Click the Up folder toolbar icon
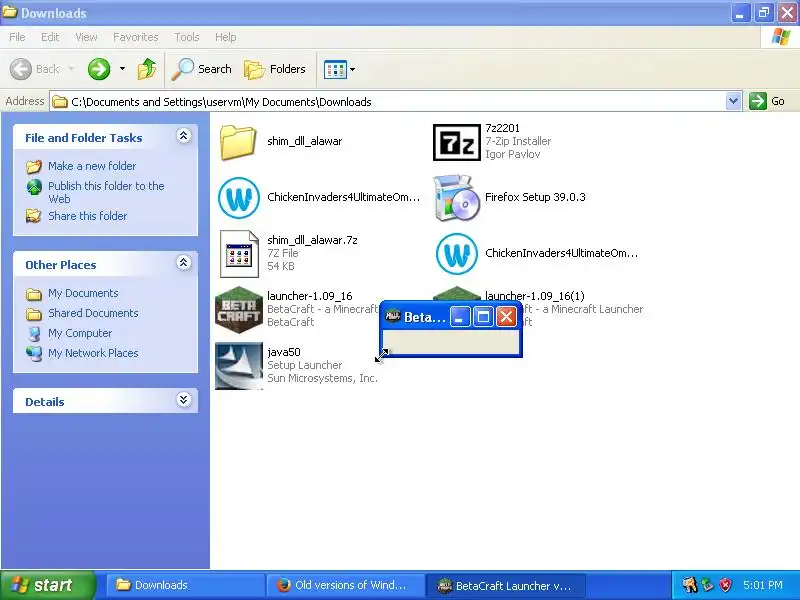This screenshot has height=600, width=800. click(147, 69)
